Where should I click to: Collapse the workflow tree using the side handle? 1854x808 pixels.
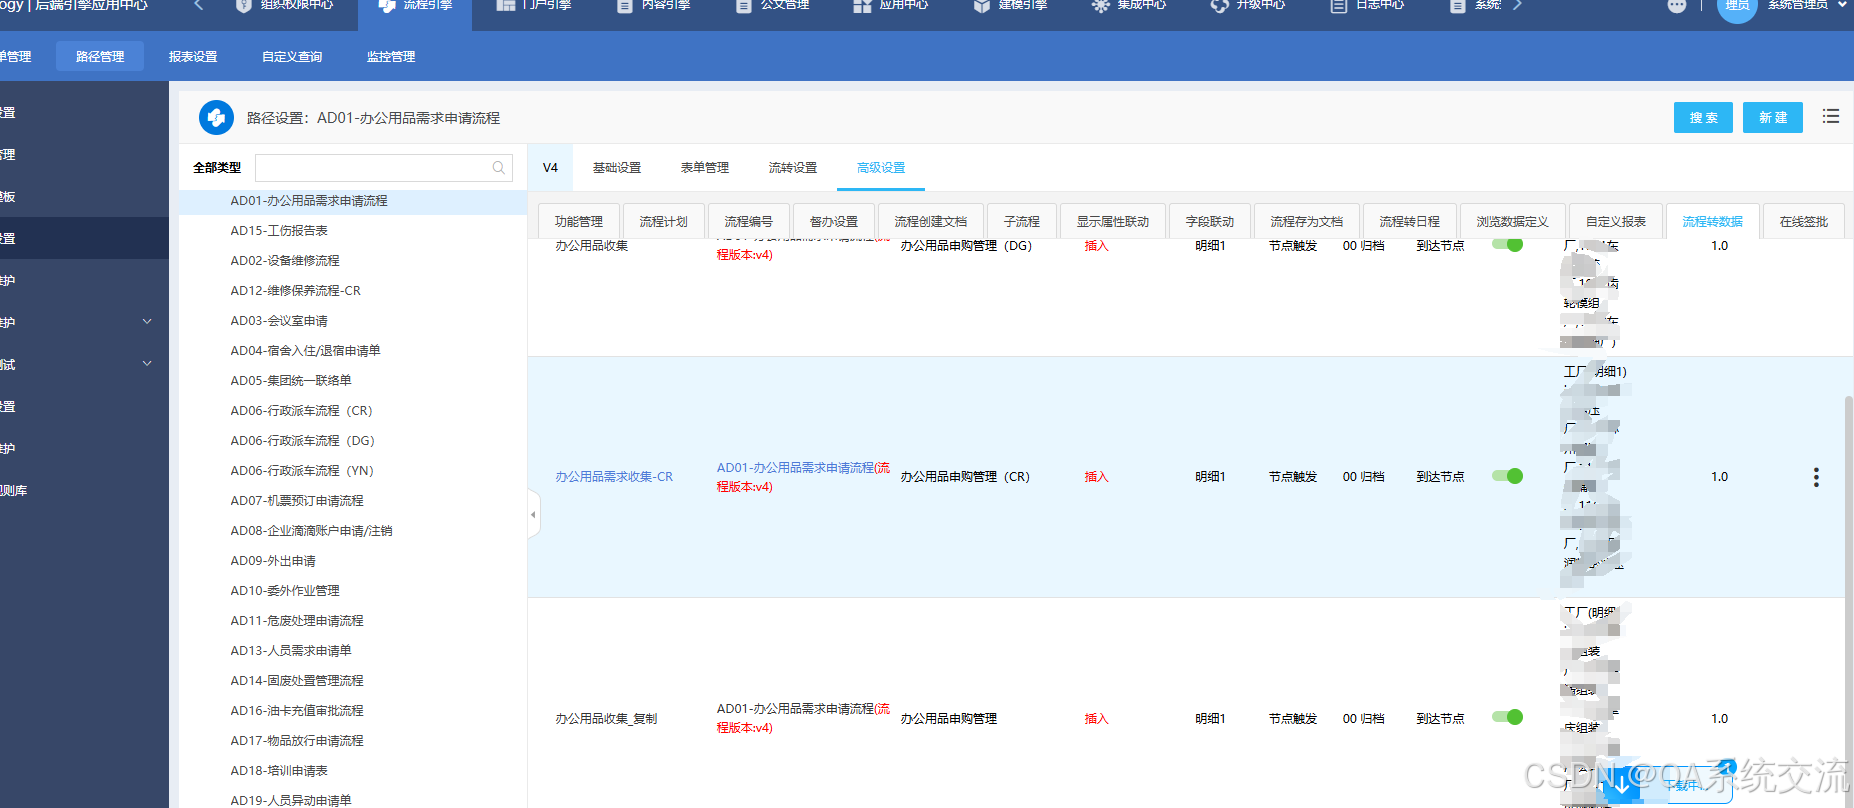click(533, 514)
